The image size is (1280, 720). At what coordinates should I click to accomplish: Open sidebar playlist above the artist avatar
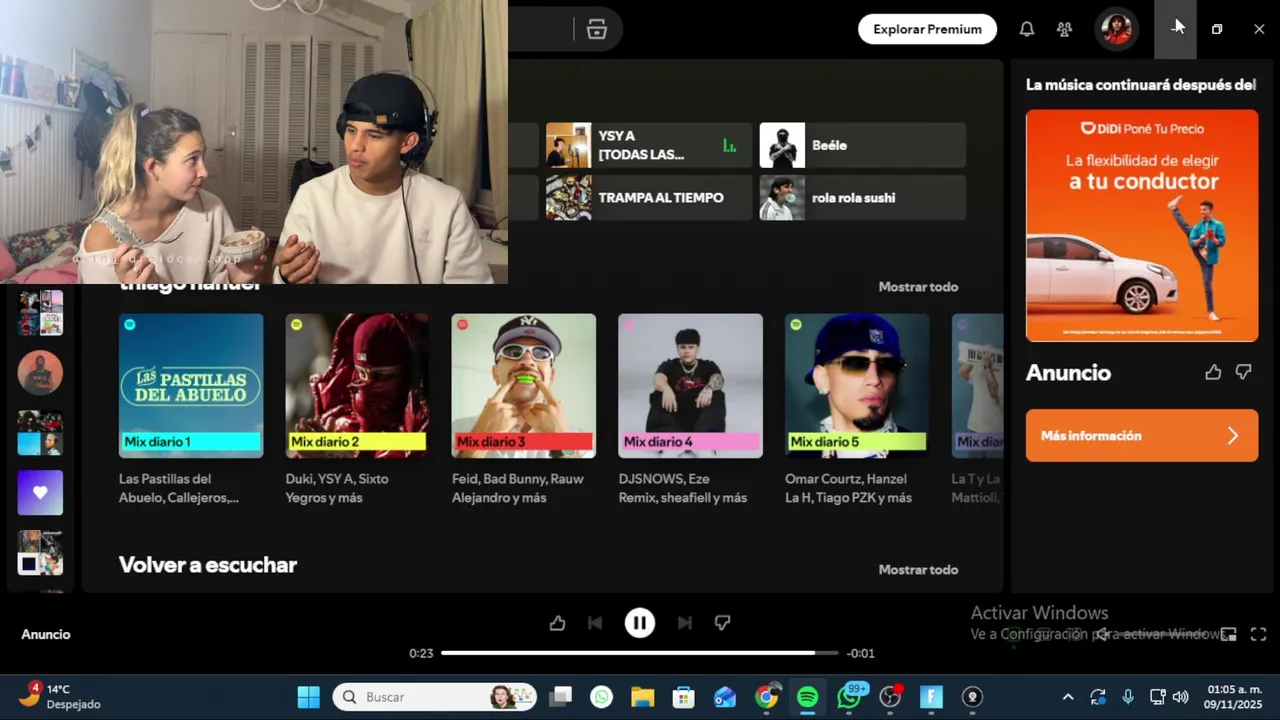40,313
